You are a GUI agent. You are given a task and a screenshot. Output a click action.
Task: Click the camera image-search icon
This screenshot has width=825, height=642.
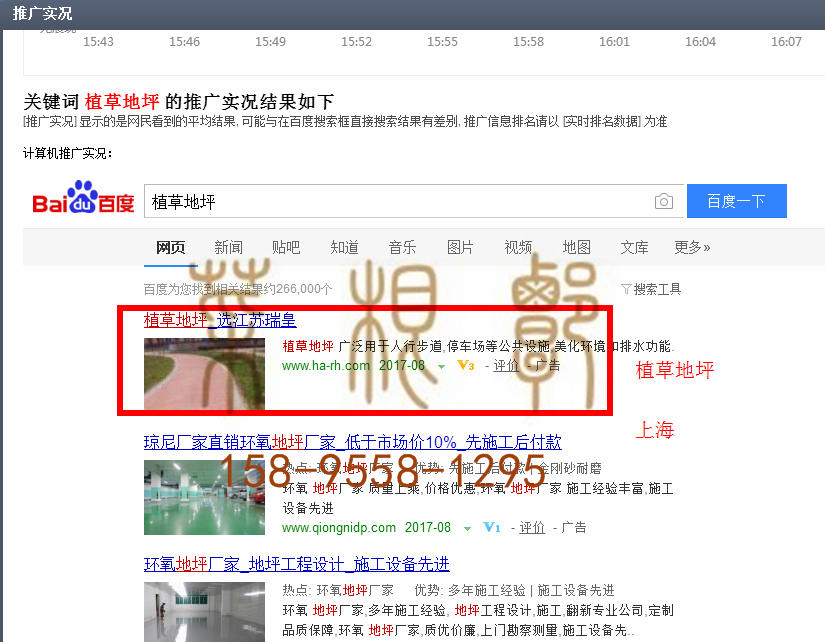pyautogui.click(x=663, y=201)
